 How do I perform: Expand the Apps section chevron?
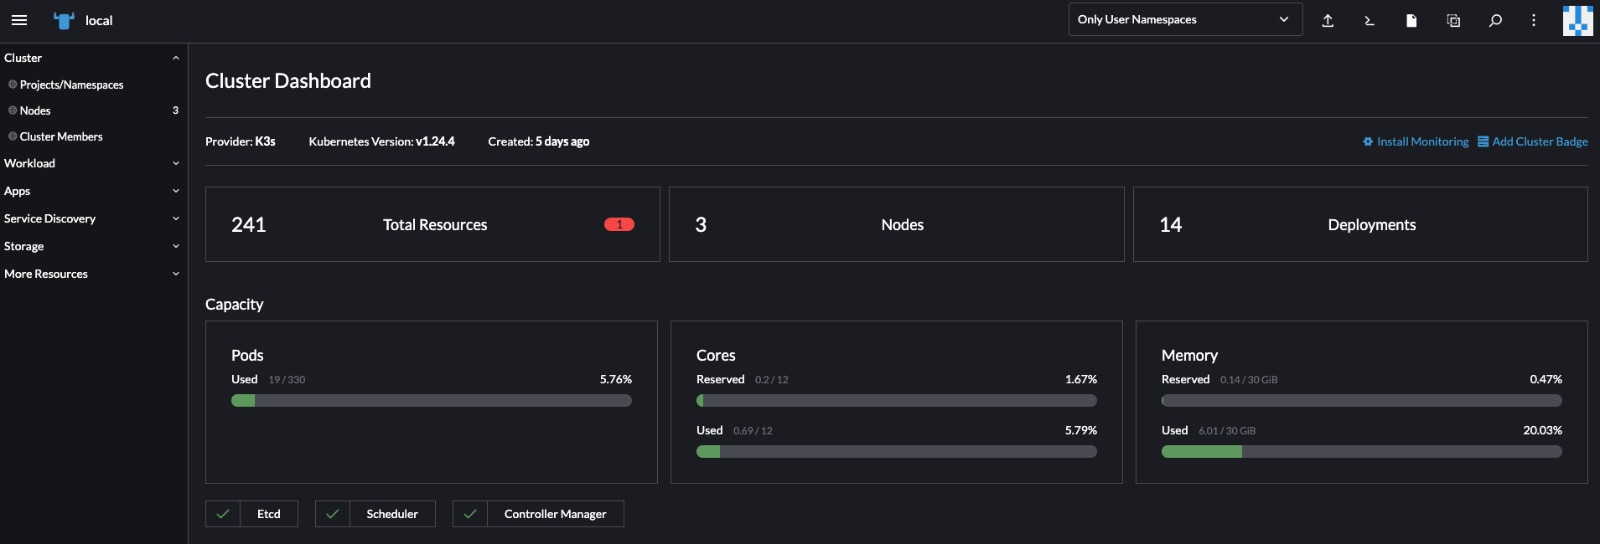(176, 191)
